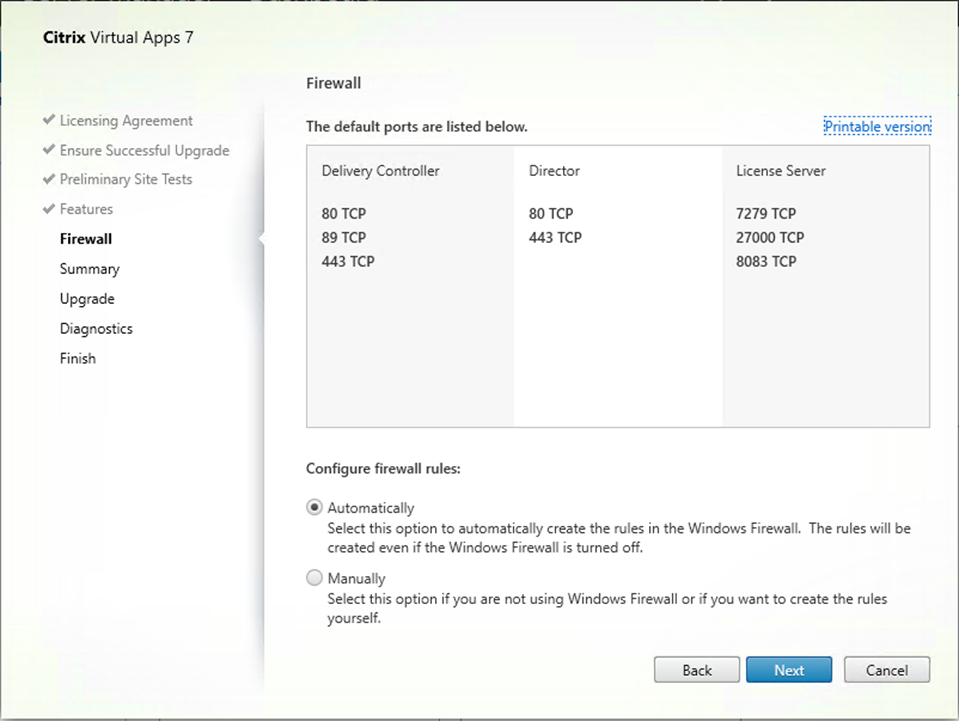Viewport: 959px width, 721px height.
Task: Click the Delivery Controller column heading
Action: click(380, 171)
